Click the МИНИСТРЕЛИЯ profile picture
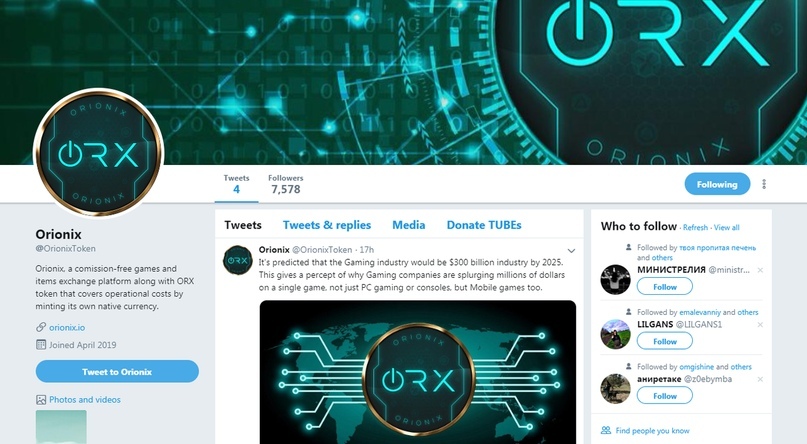 click(x=615, y=279)
